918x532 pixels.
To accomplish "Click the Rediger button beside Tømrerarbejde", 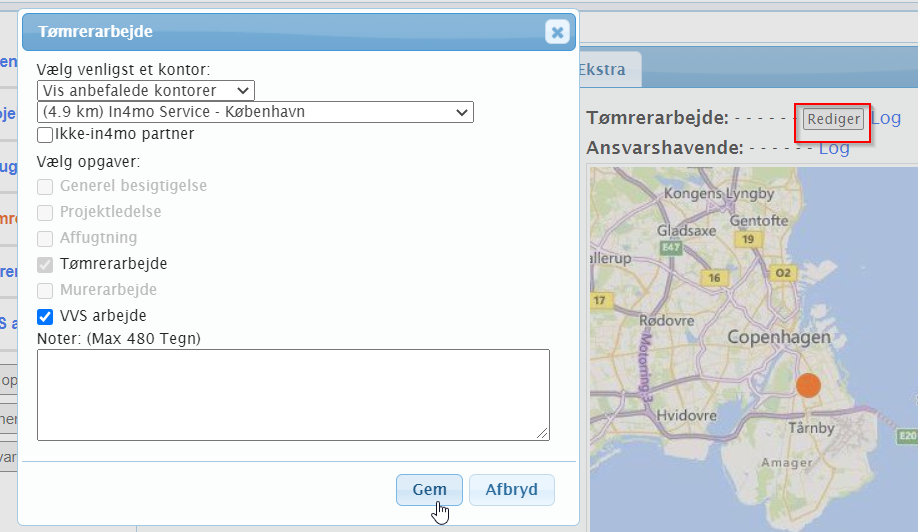I will pos(833,119).
